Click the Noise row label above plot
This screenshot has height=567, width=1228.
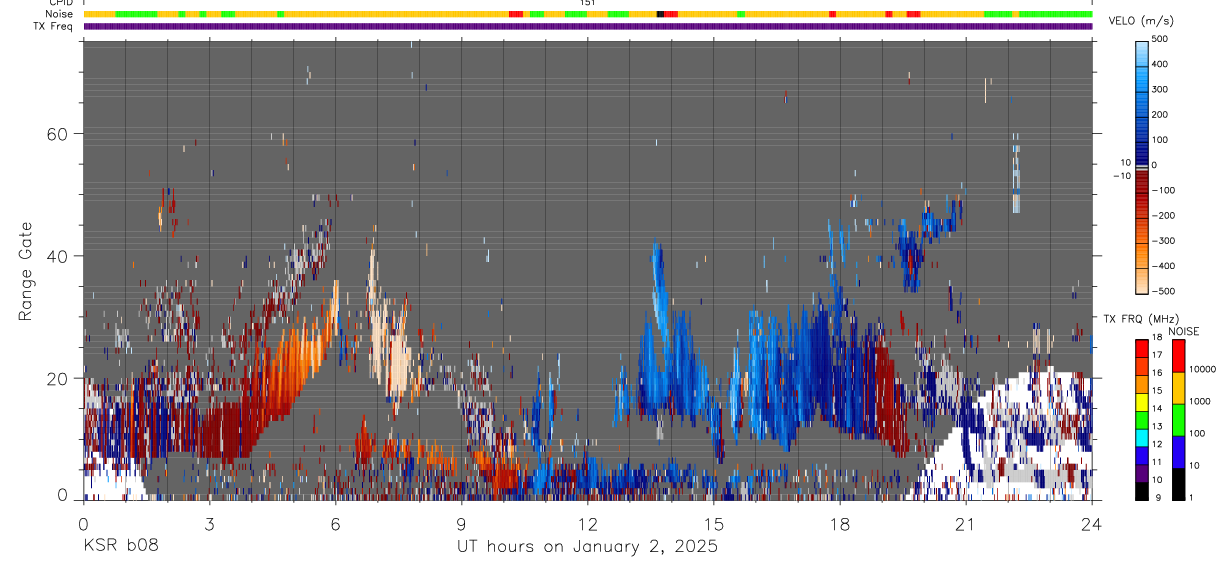pyautogui.click(x=59, y=14)
